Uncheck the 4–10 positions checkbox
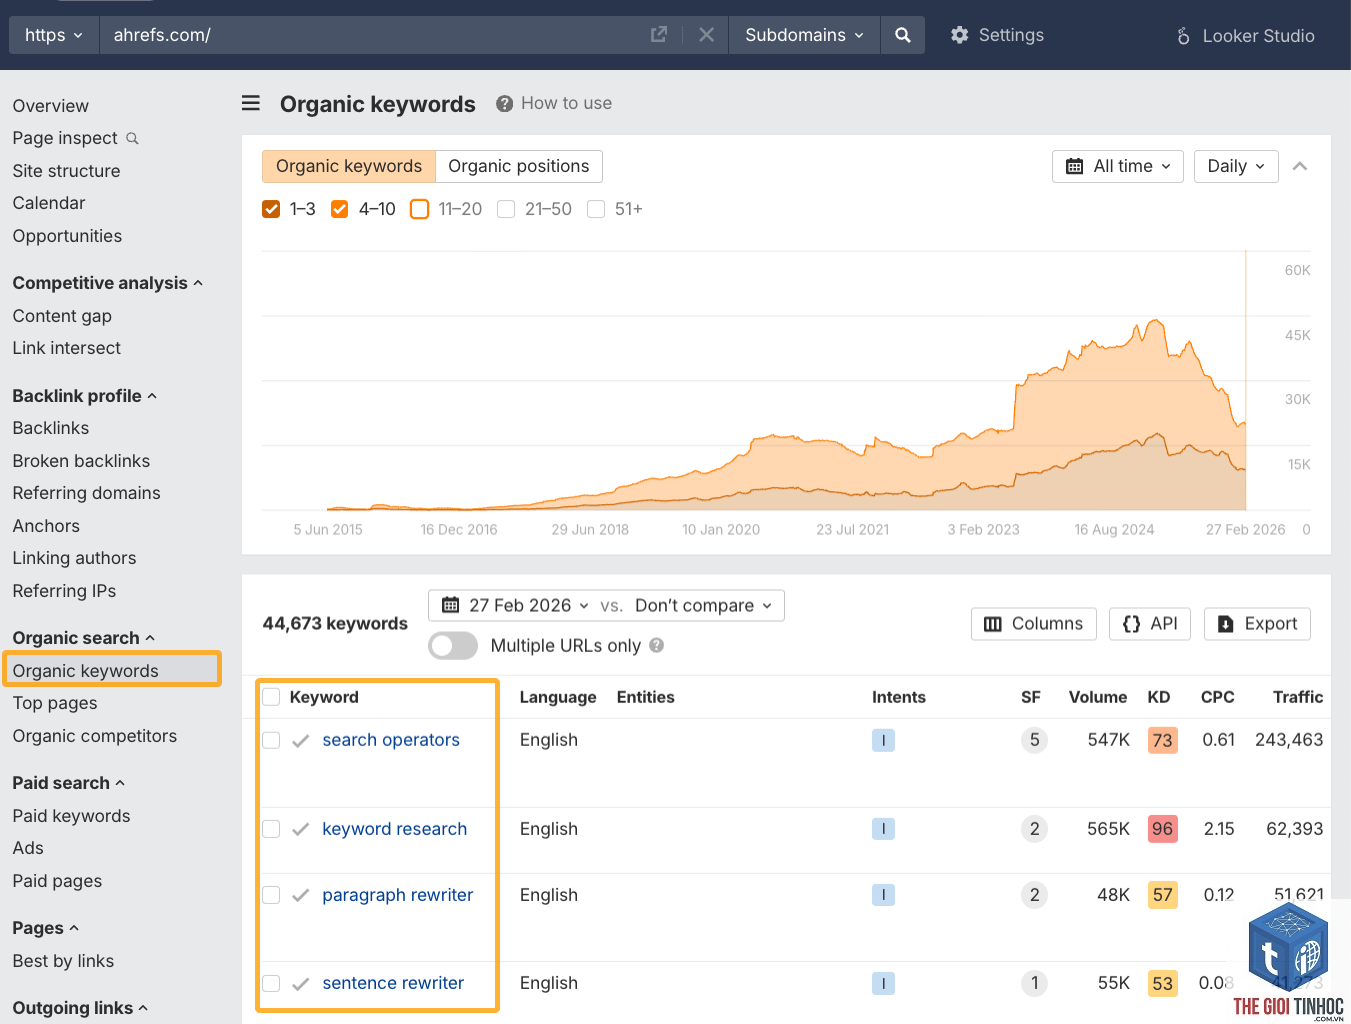1351x1024 pixels. (340, 209)
